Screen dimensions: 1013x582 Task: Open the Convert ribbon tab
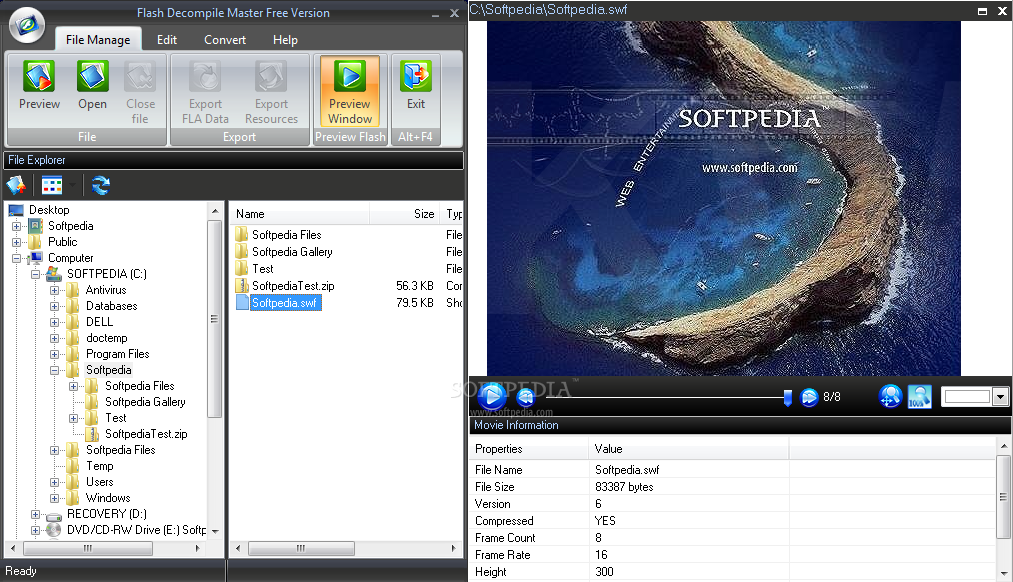225,39
